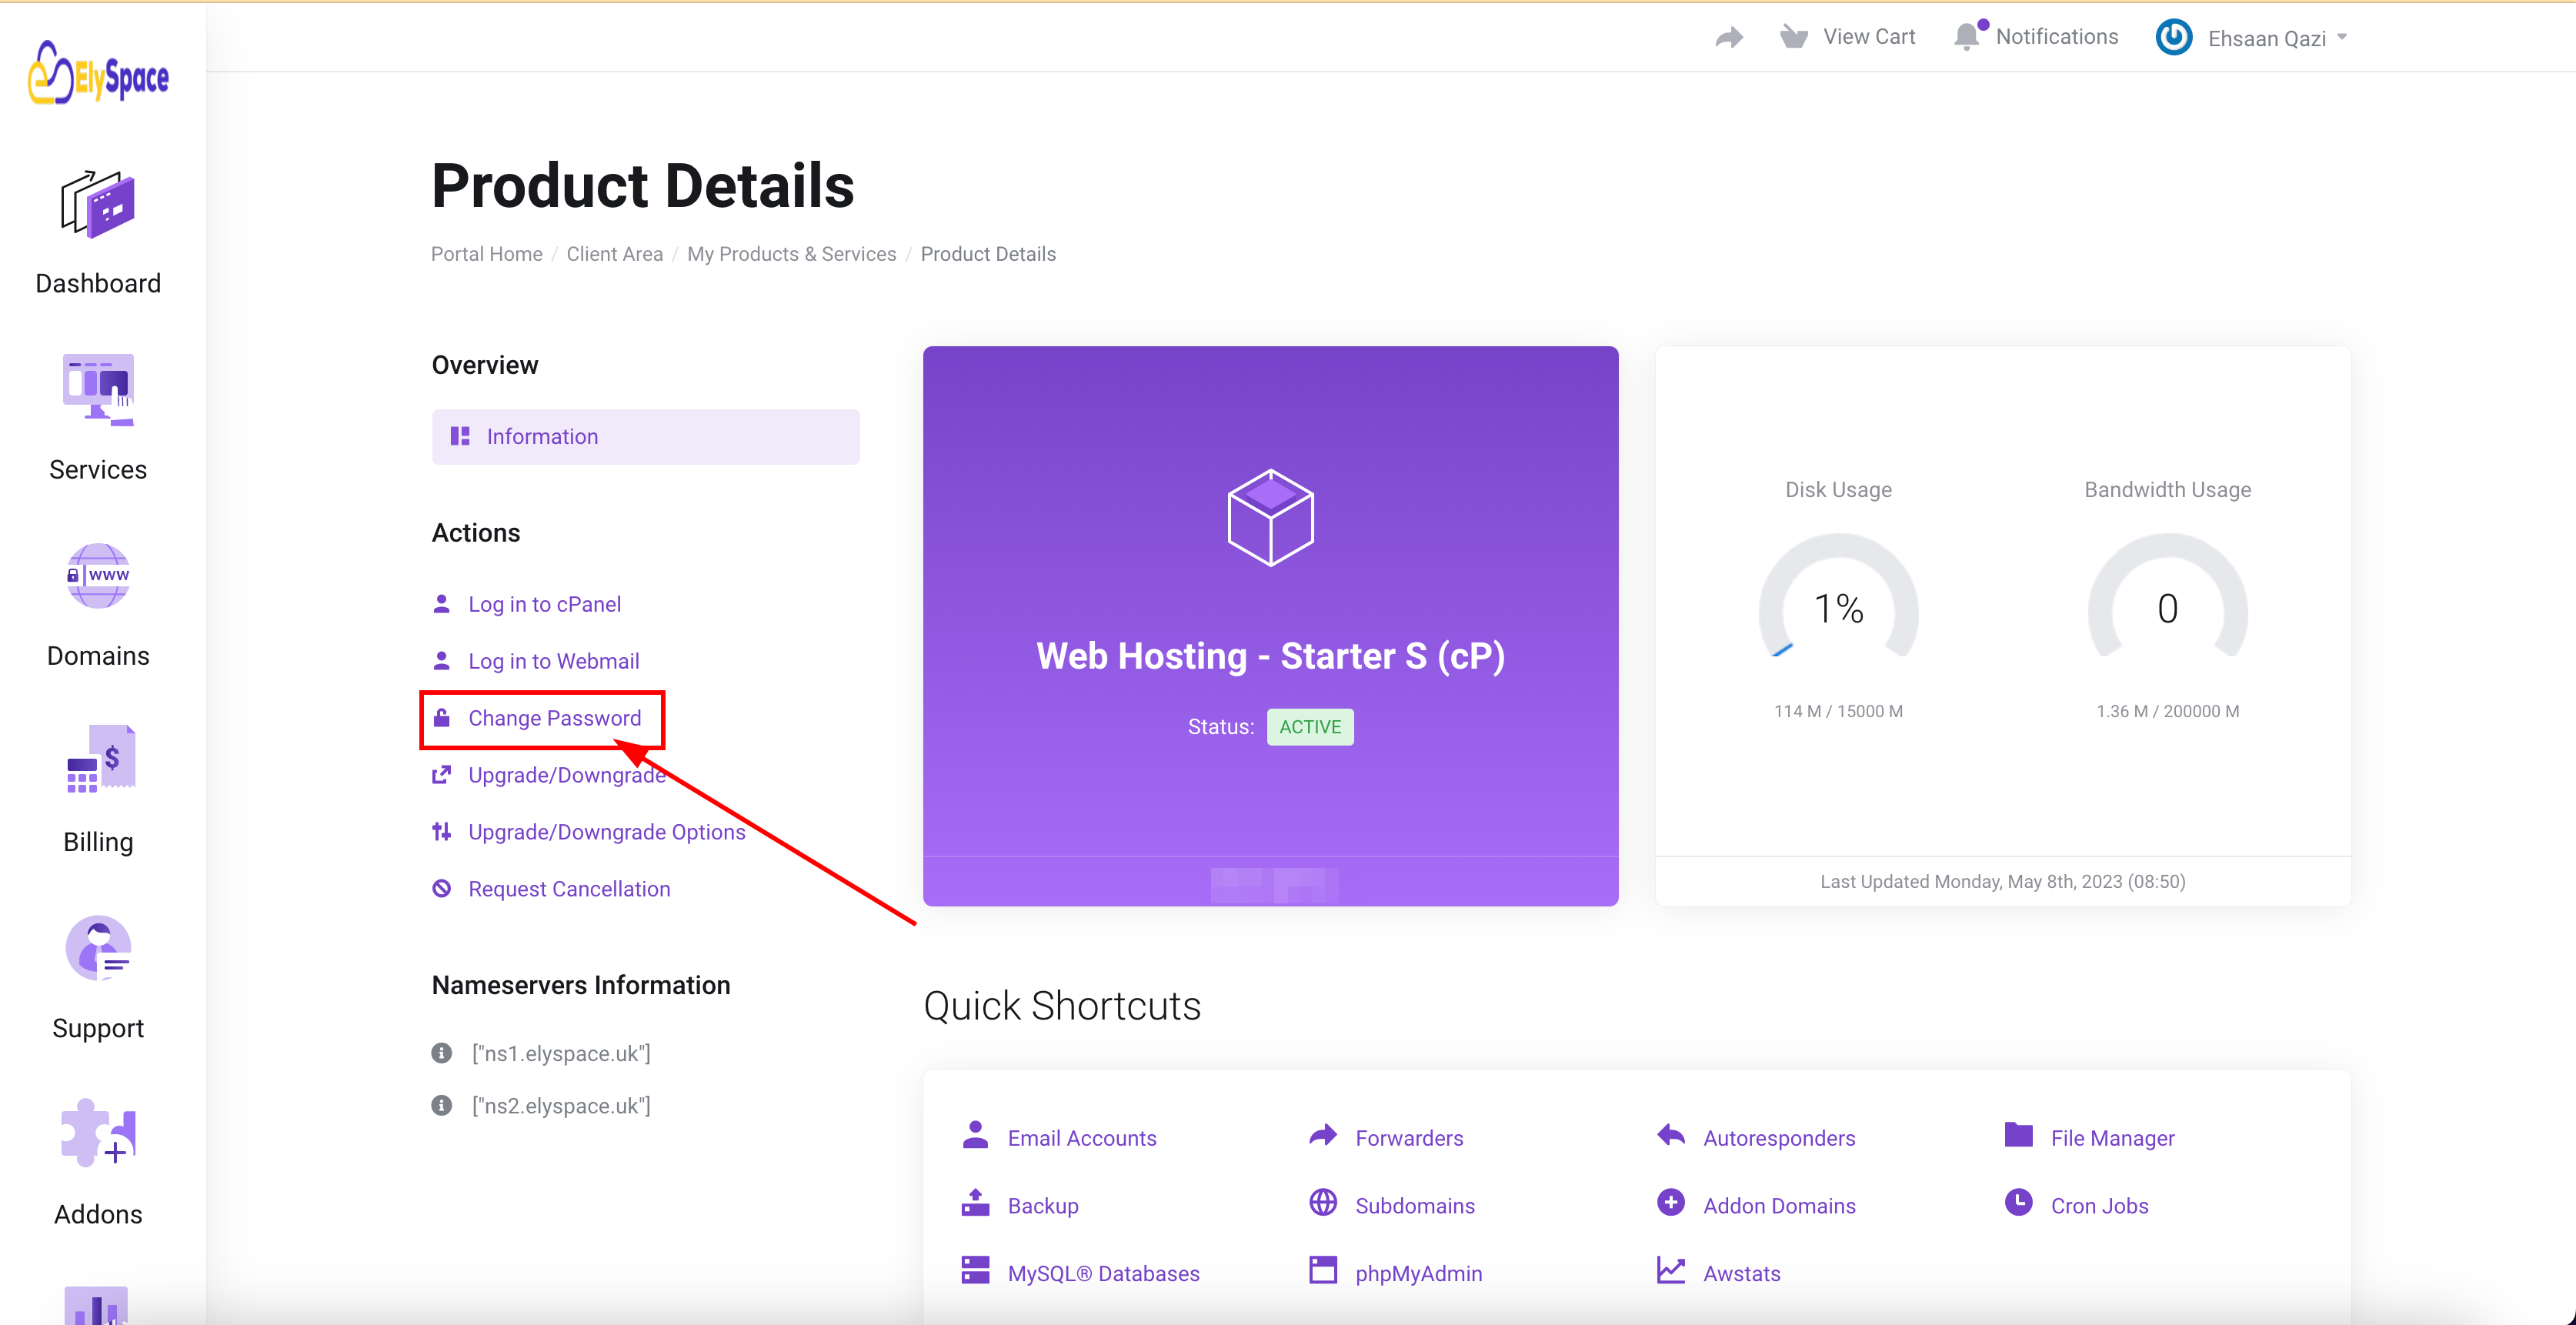Click Product Details breadcrumb text
This screenshot has width=2576, height=1325.
tap(988, 254)
